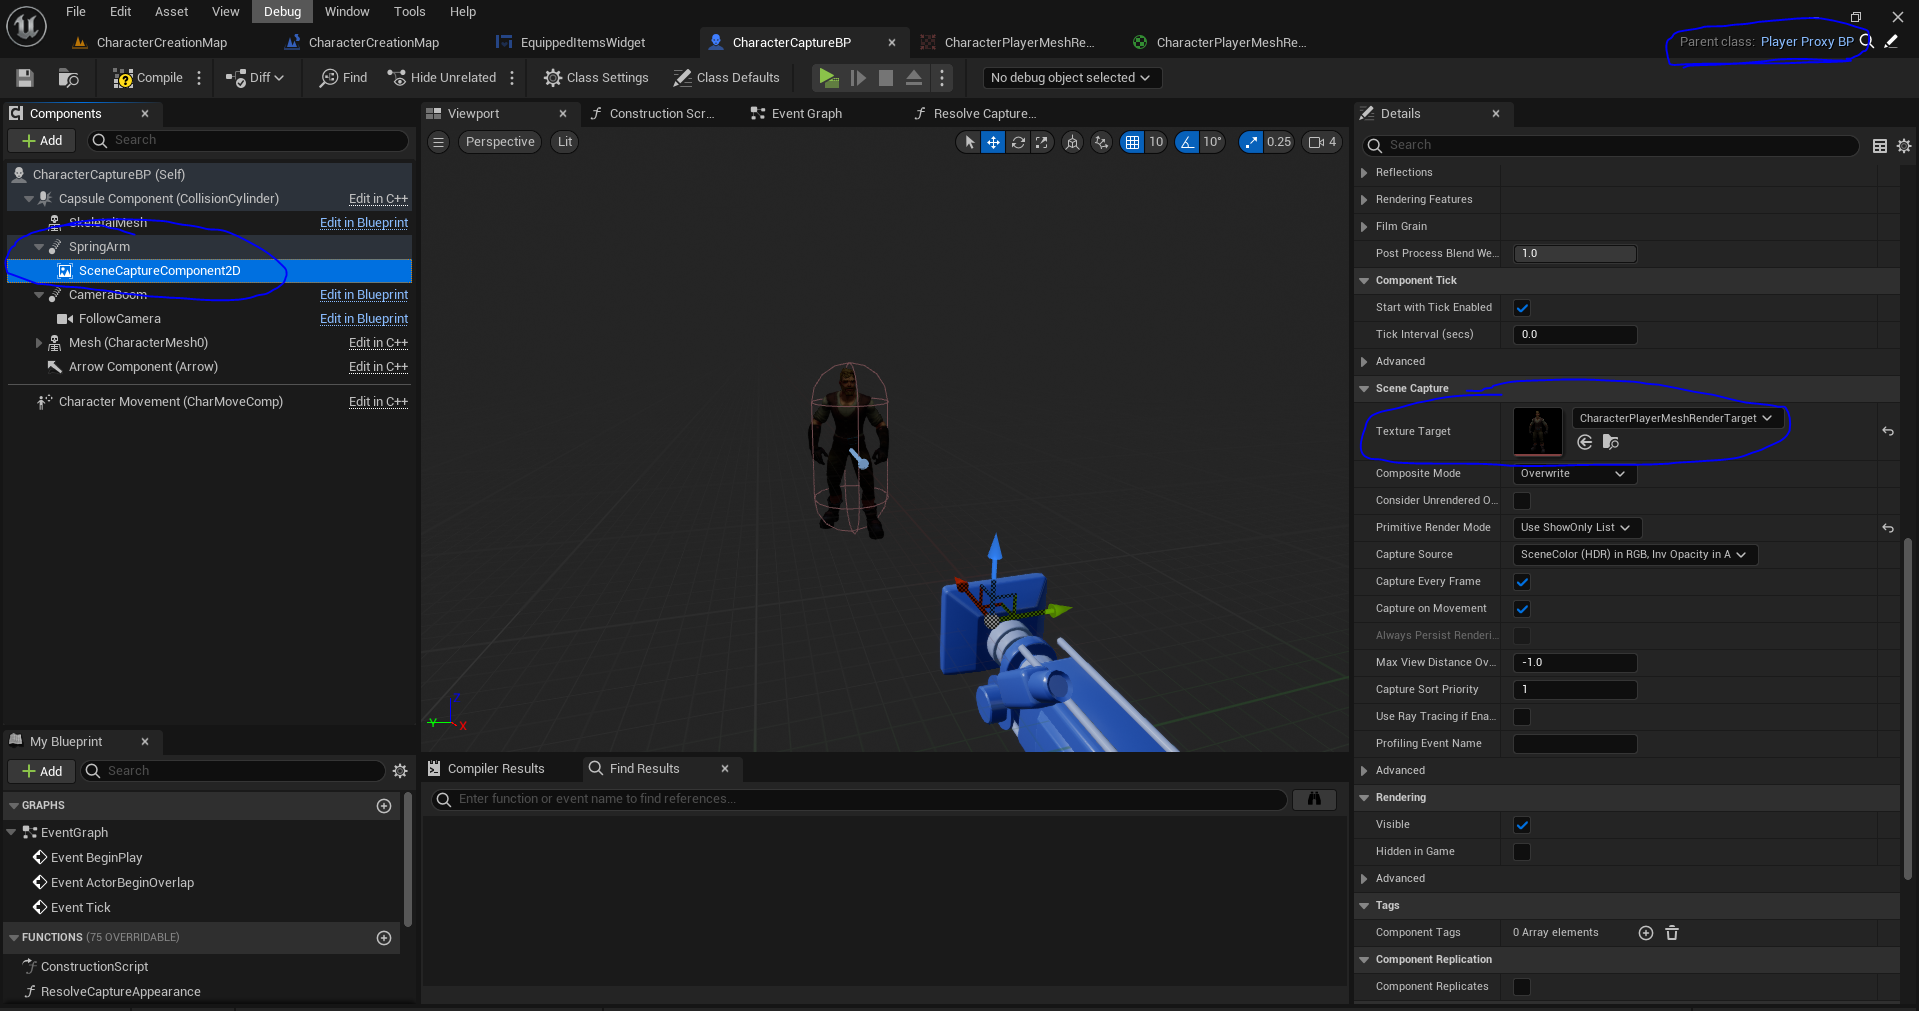The width and height of the screenshot is (1919, 1011).
Task: Expand Mesh (CharacterMesh0) in component tree
Action: tap(39, 343)
